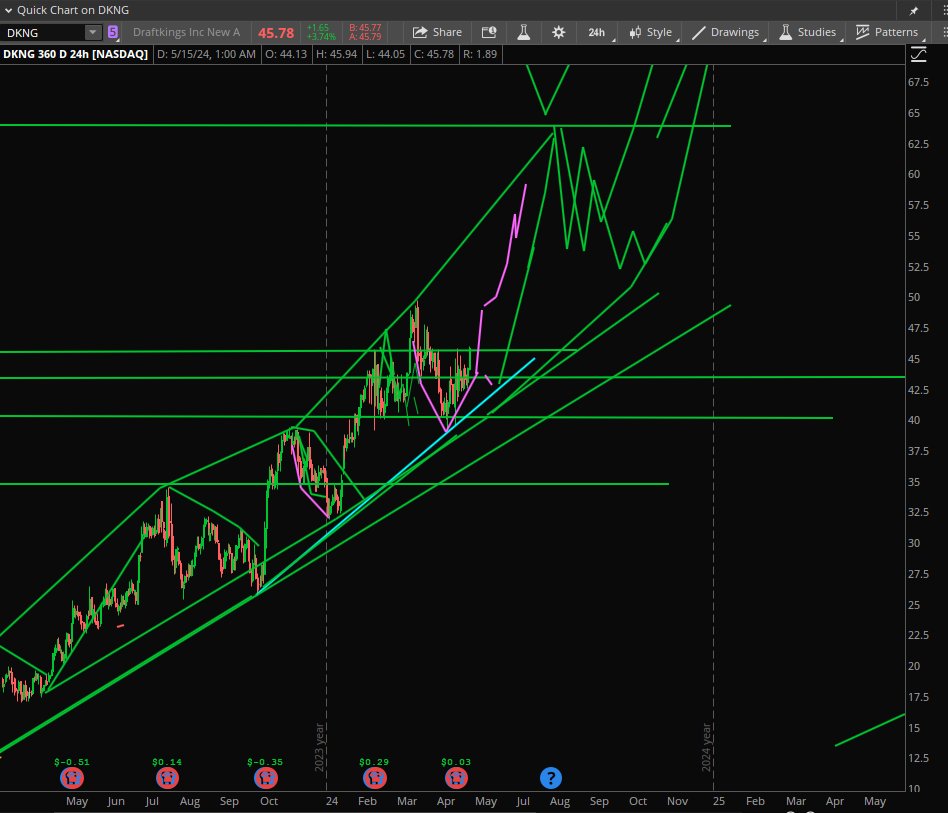948x813 pixels.
Task: Click the Nov label on time axis
Action: click(677, 802)
